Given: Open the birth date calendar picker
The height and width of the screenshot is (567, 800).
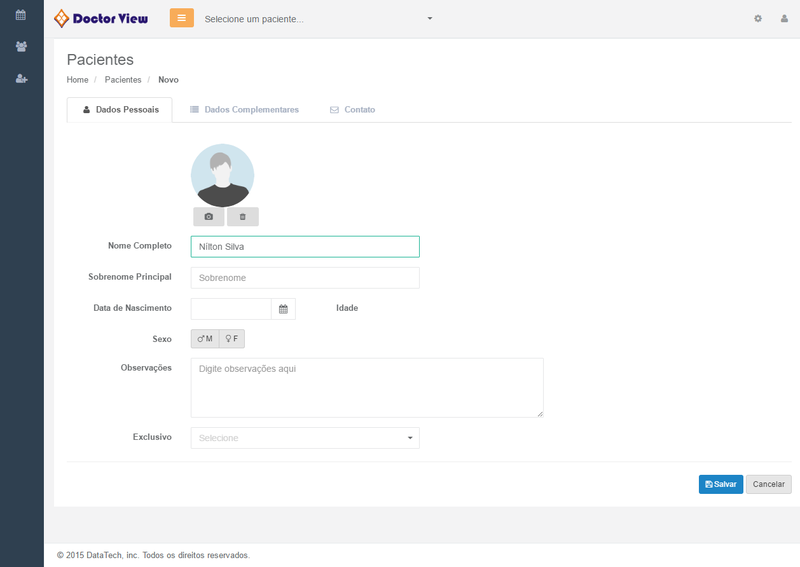Looking at the screenshot, I should coord(283,309).
